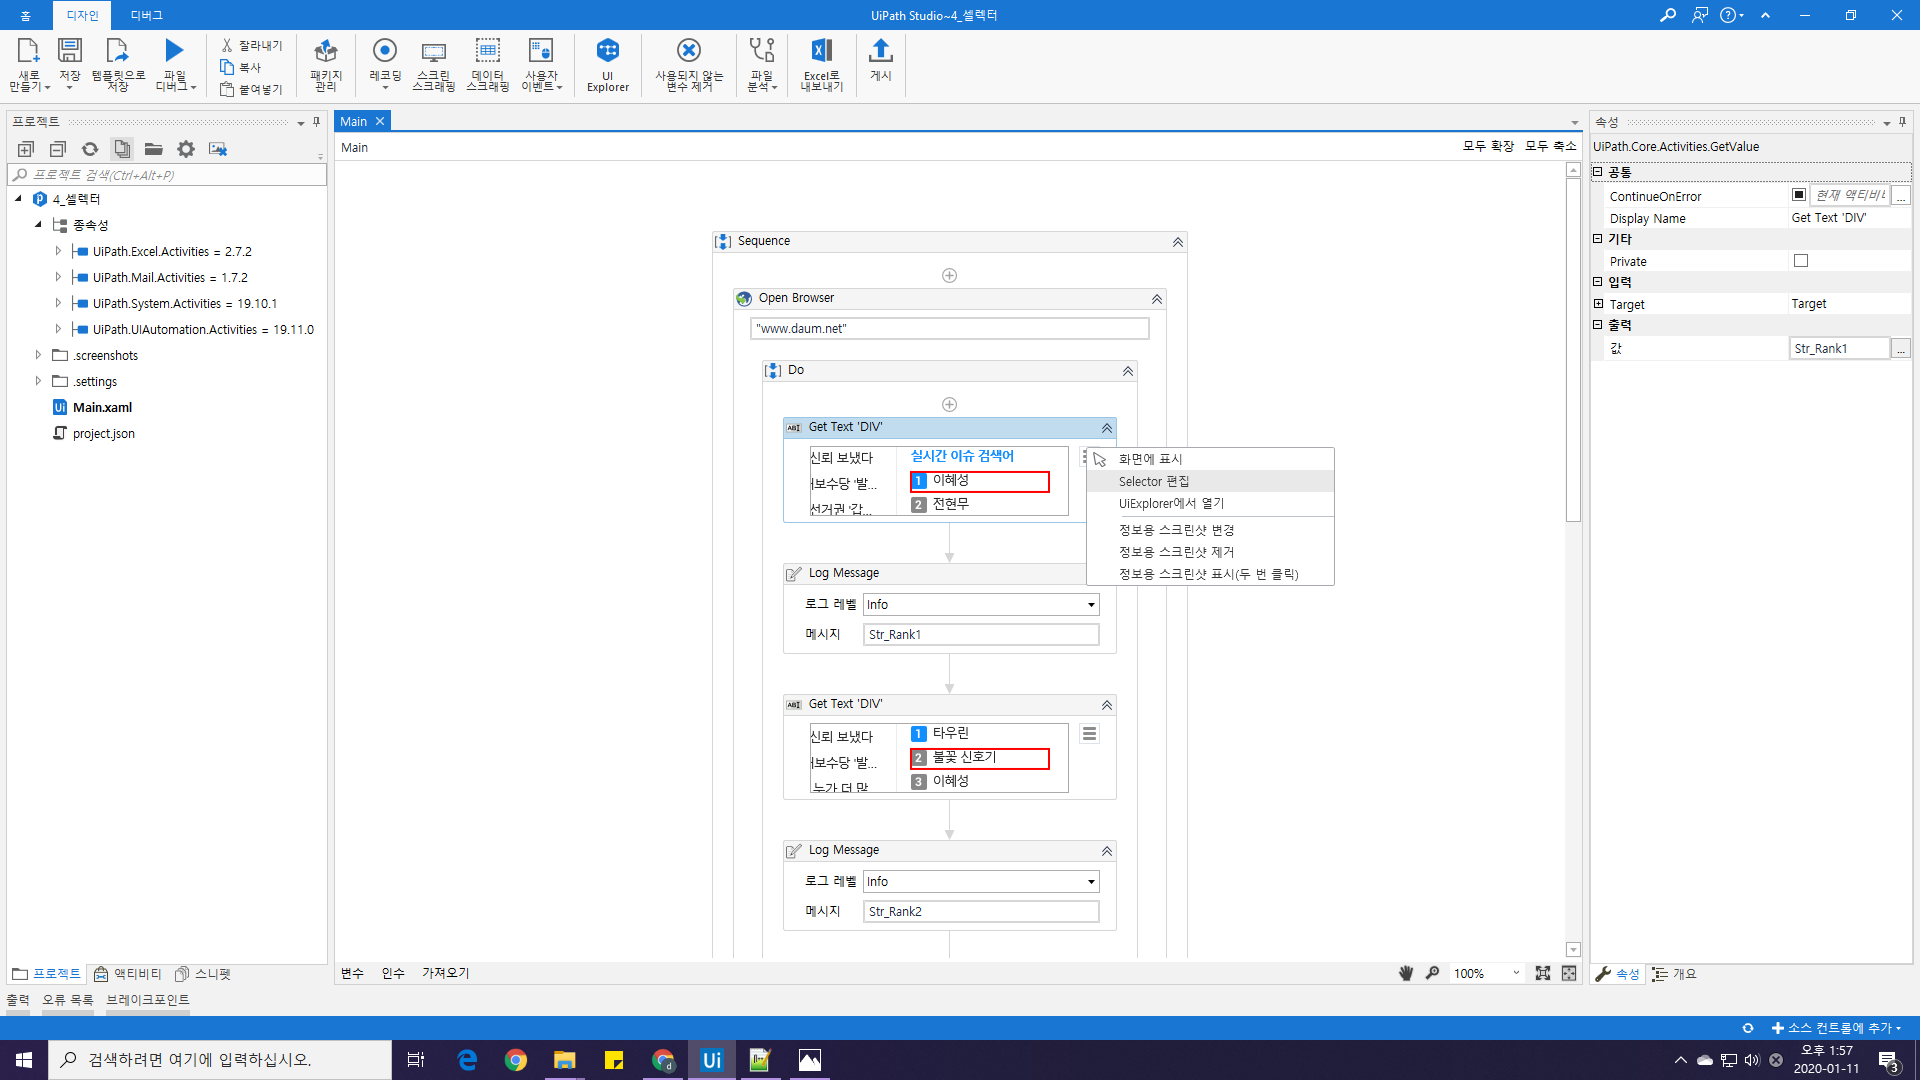Click 모두 확장 (Expand All) link

(x=1488, y=146)
